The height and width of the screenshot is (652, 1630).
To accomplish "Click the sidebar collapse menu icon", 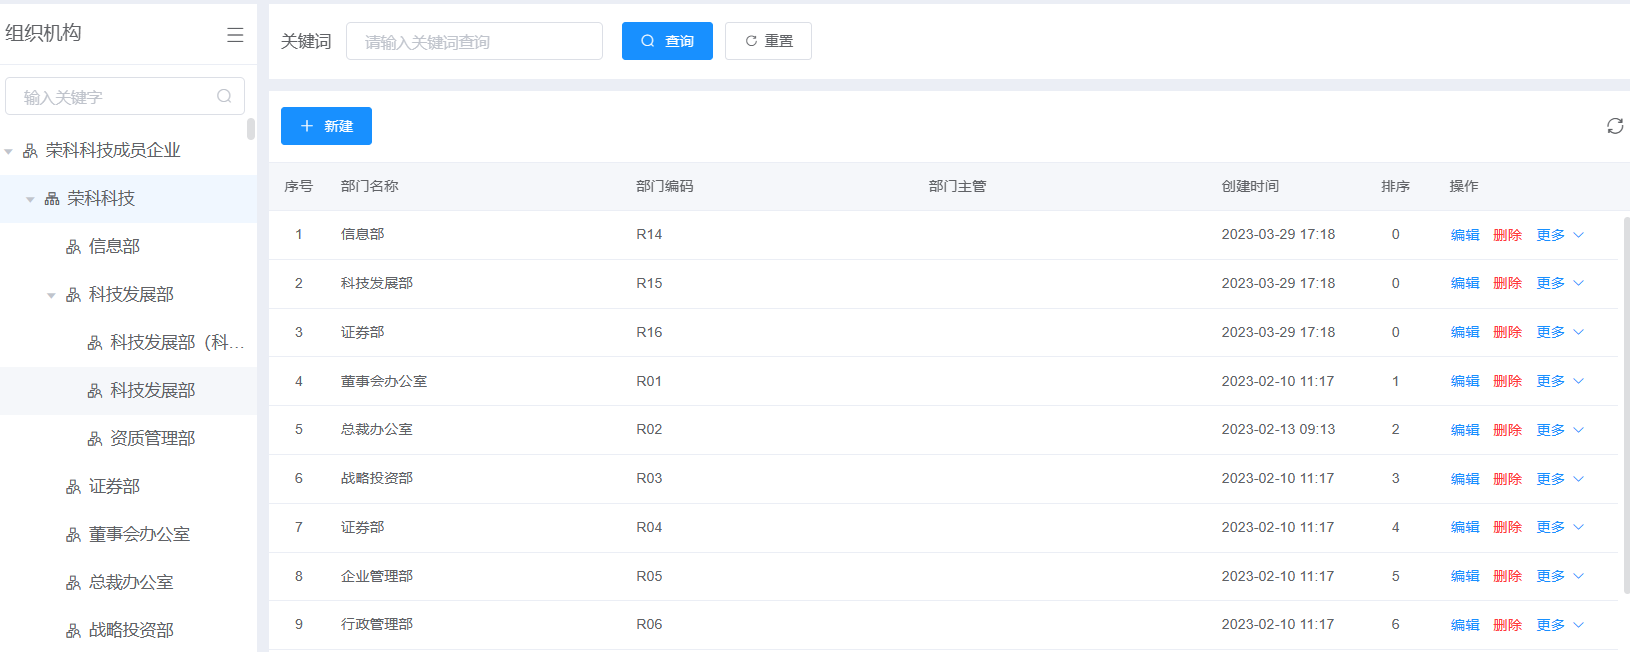I will pos(235,35).
